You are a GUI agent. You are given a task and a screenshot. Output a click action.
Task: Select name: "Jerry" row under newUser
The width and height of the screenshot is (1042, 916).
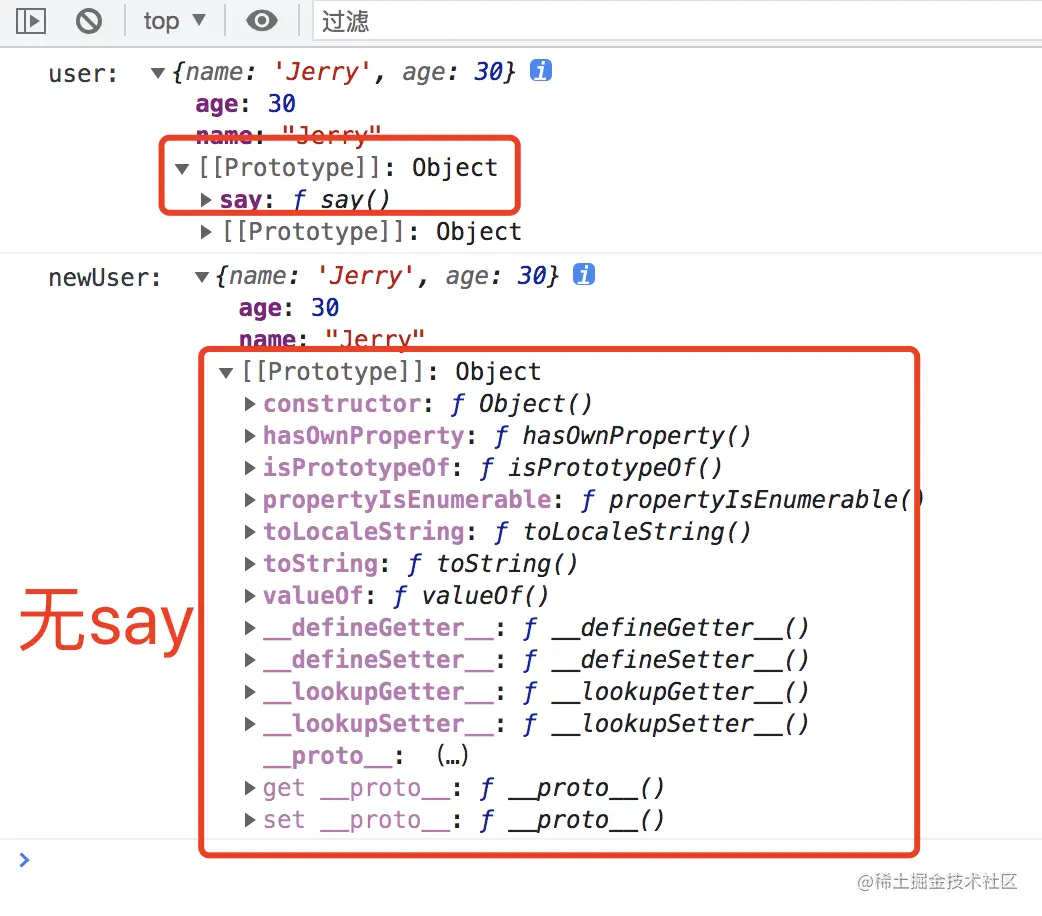[x=332, y=338]
